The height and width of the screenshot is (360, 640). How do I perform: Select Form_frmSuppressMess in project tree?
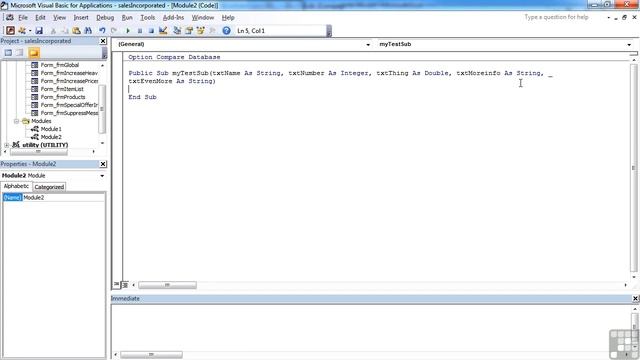(x=69, y=113)
